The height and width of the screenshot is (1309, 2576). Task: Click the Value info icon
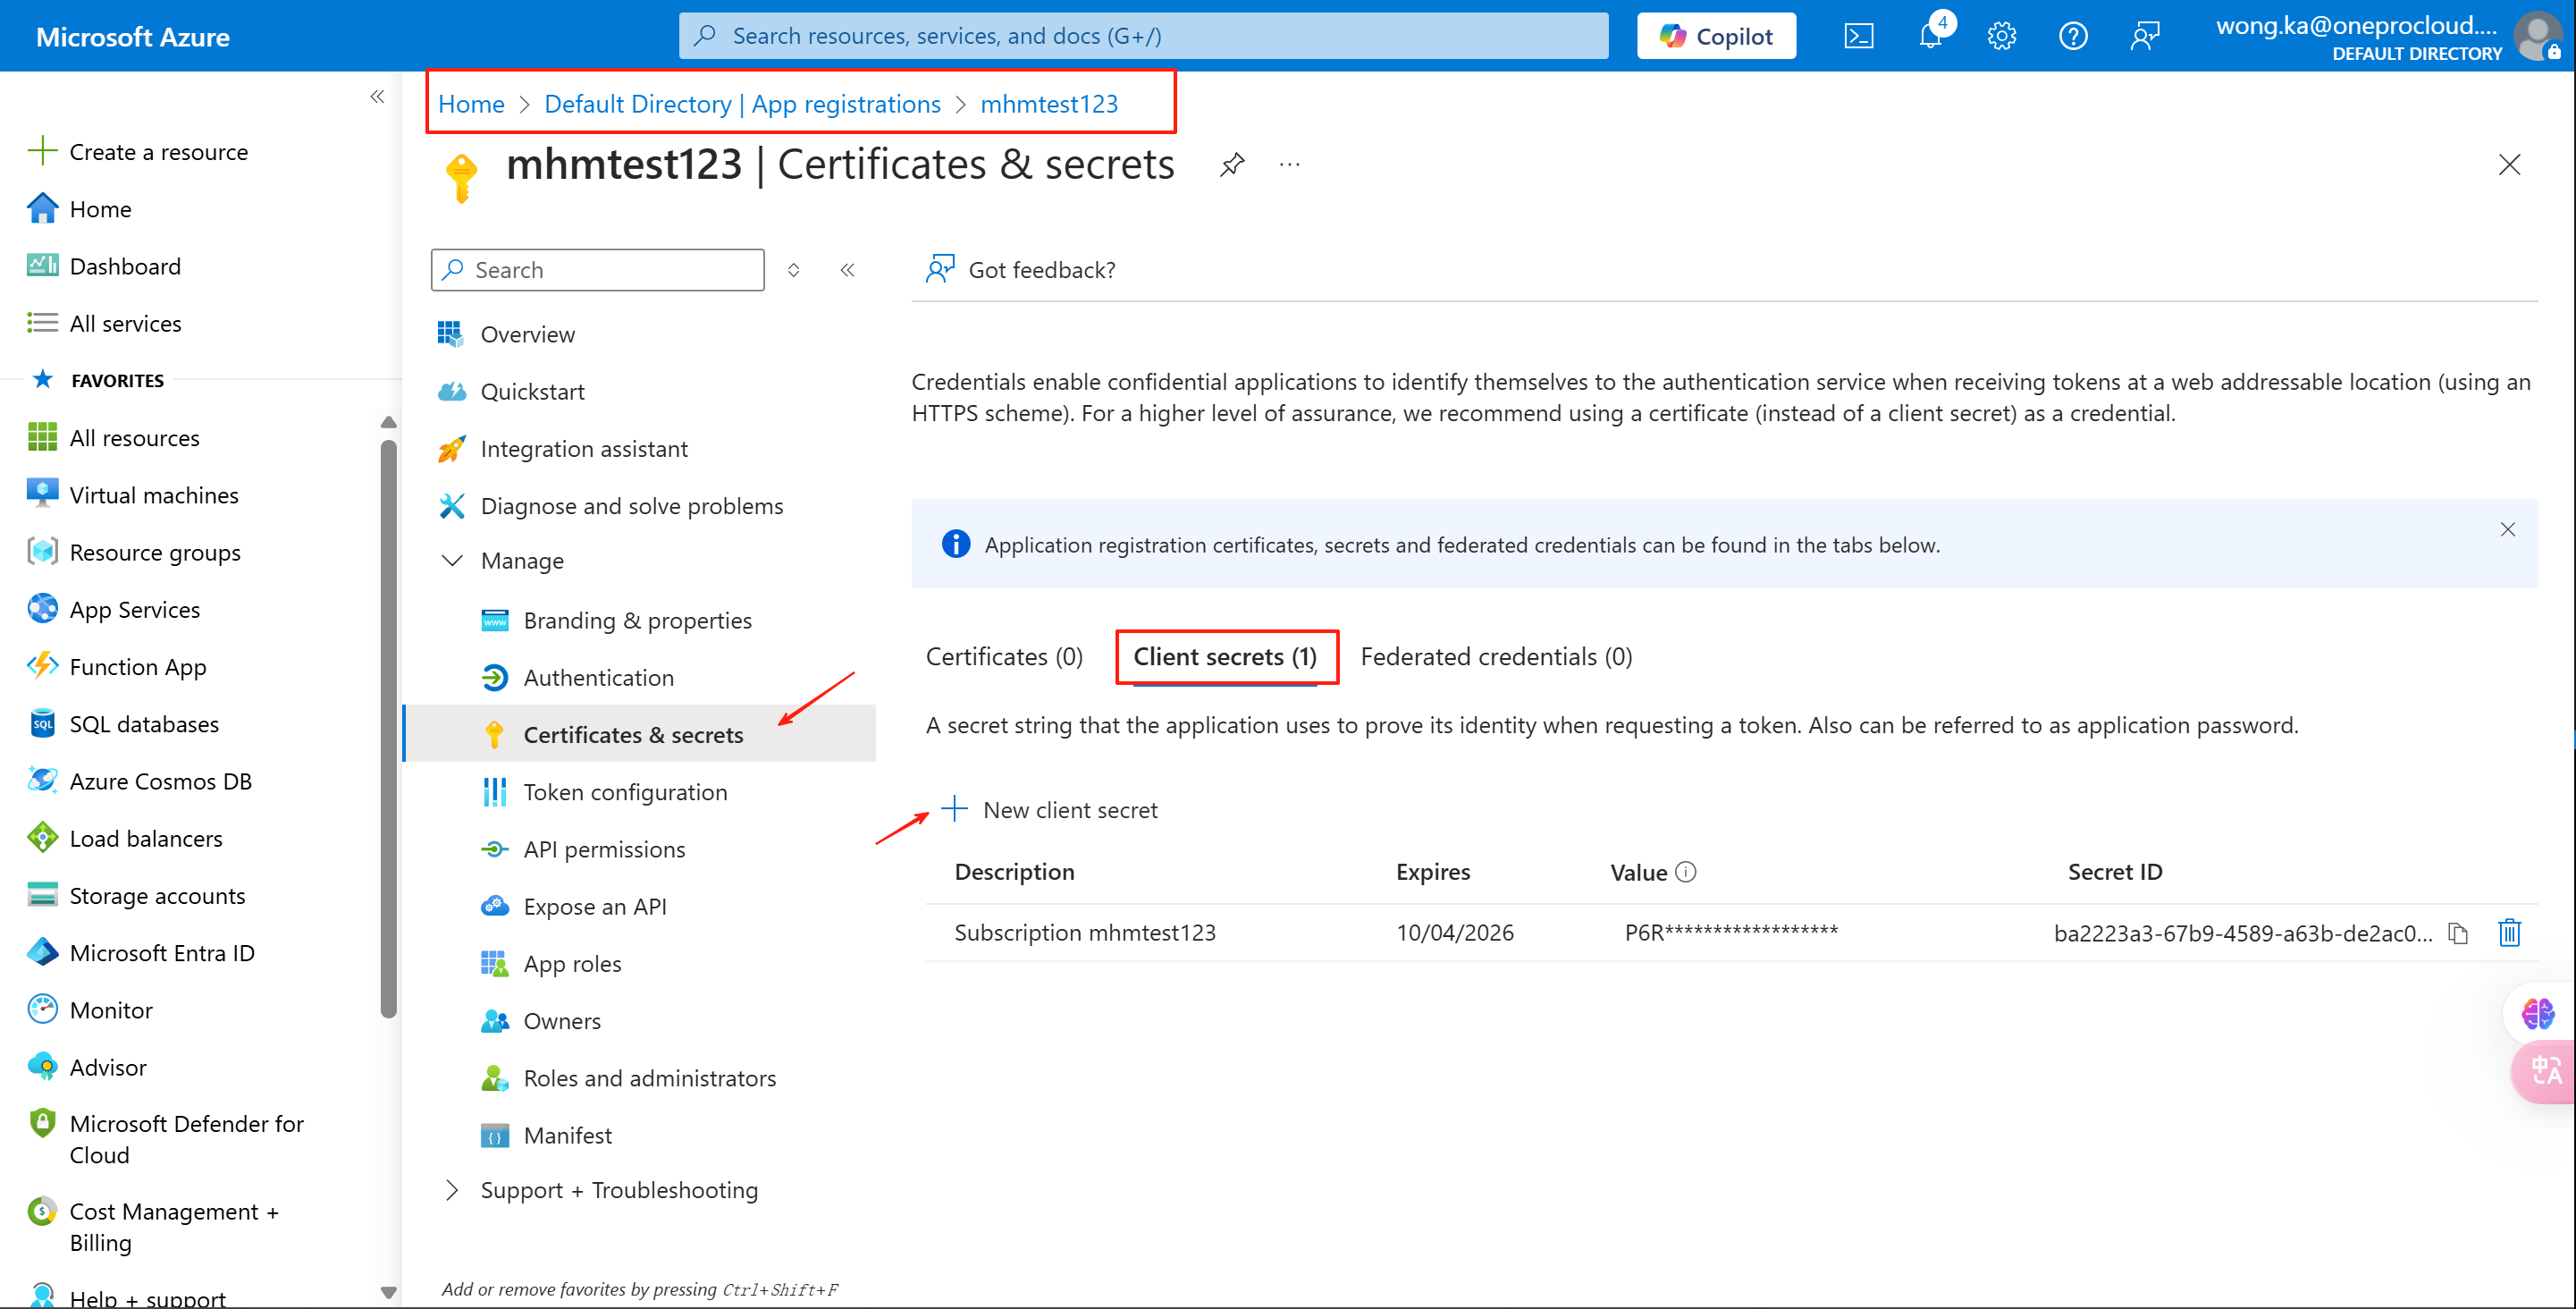[x=1686, y=872]
